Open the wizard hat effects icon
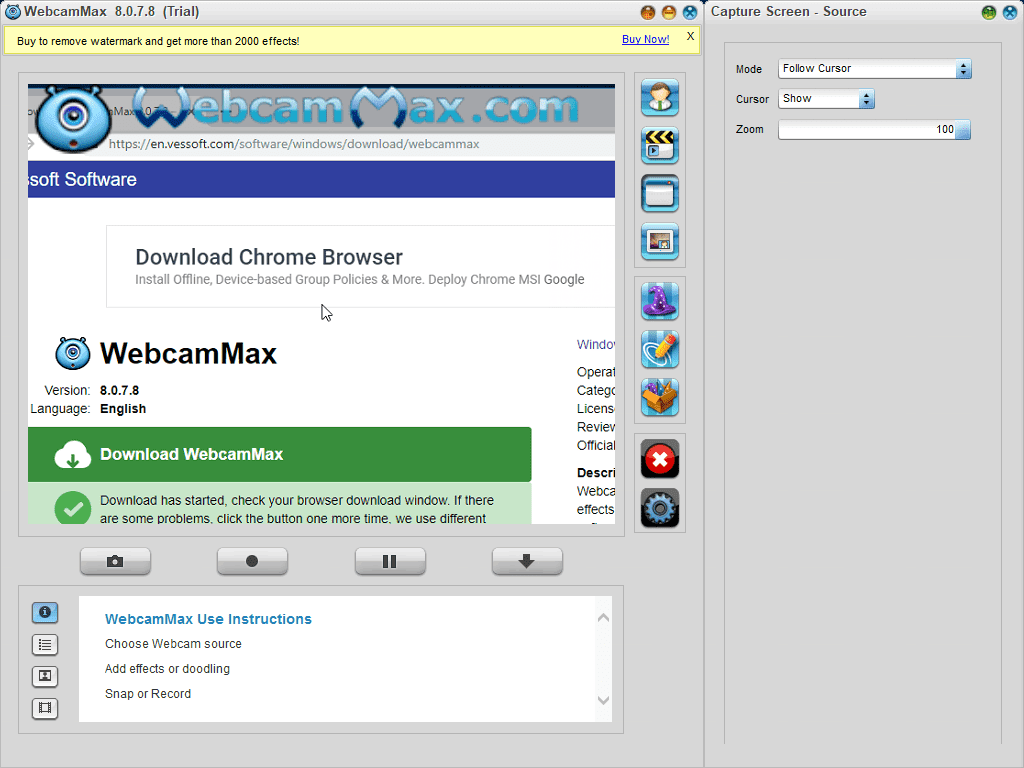 point(660,301)
